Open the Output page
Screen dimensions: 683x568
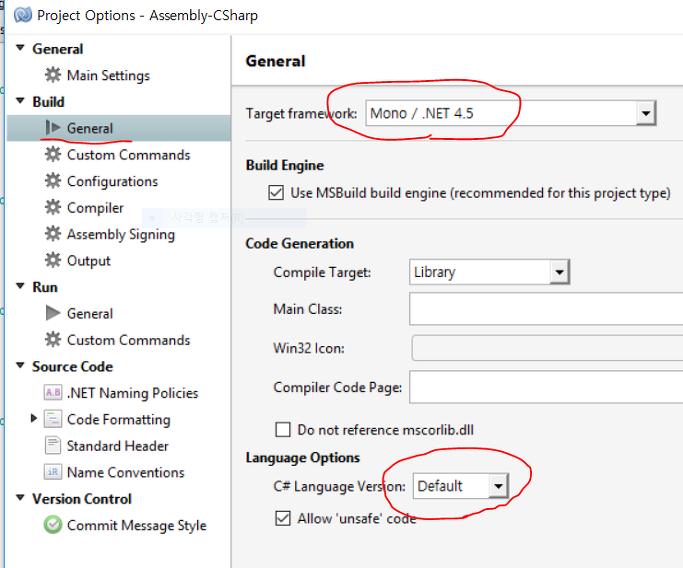(x=89, y=261)
